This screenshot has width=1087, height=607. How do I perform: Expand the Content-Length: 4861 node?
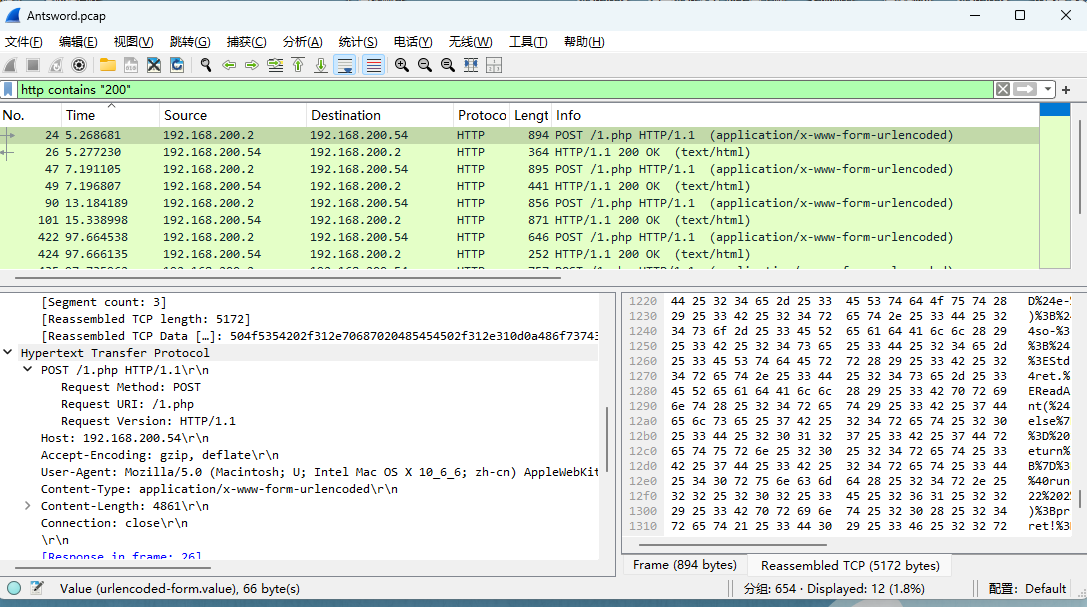[x=28, y=506]
